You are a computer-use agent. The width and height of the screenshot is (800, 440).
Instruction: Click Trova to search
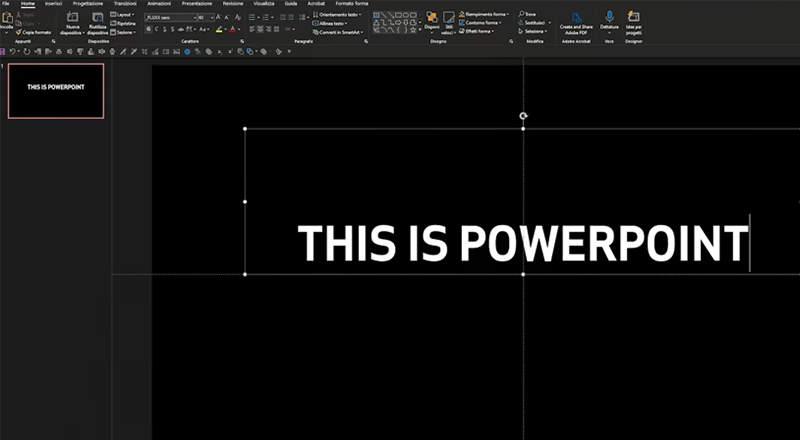(x=527, y=14)
